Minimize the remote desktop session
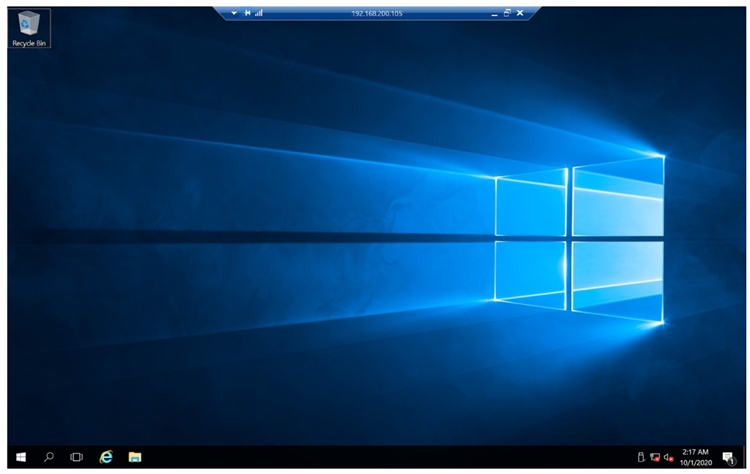This screenshot has width=750, height=474. click(x=494, y=13)
